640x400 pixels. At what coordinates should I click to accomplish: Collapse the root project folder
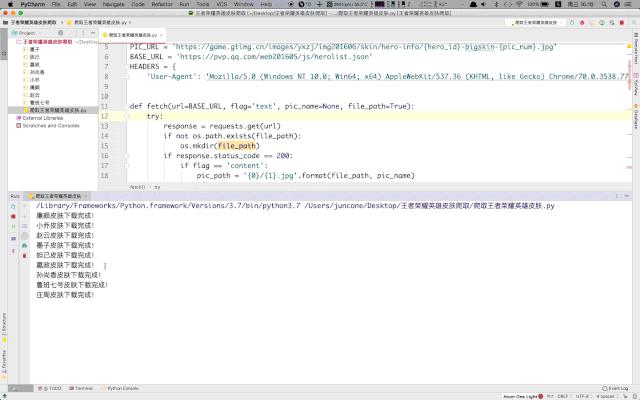(x=14, y=42)
